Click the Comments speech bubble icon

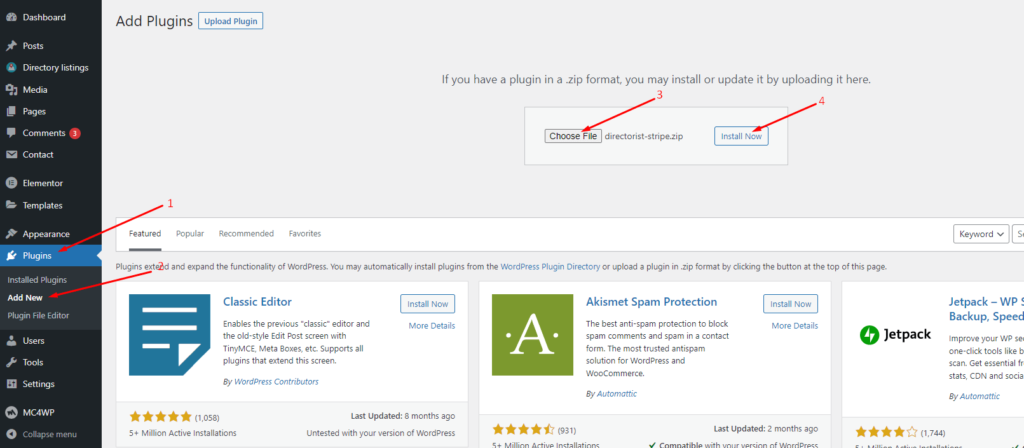(11, 133)
